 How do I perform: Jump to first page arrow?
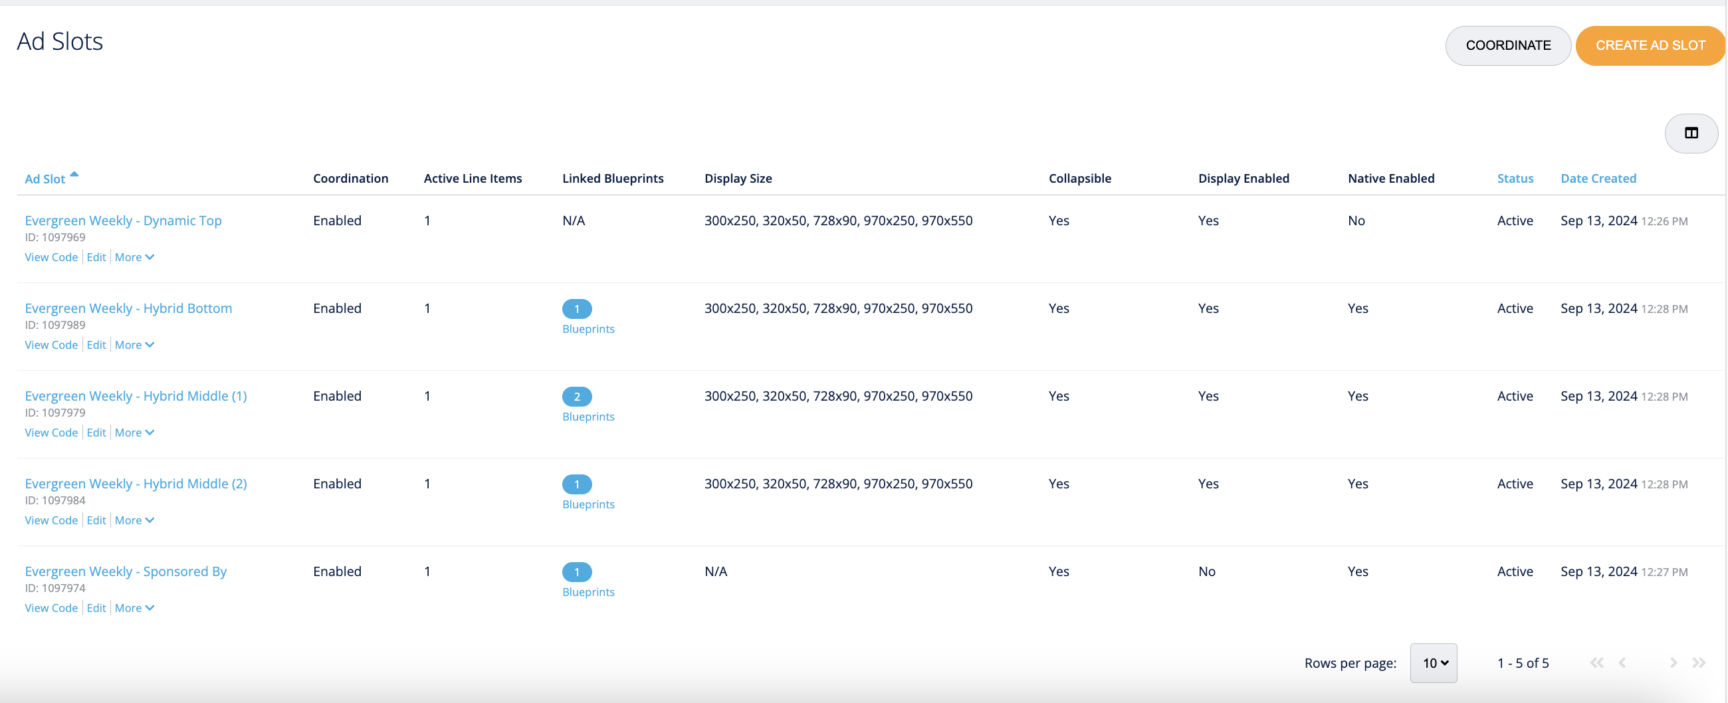click(1596, 663)
